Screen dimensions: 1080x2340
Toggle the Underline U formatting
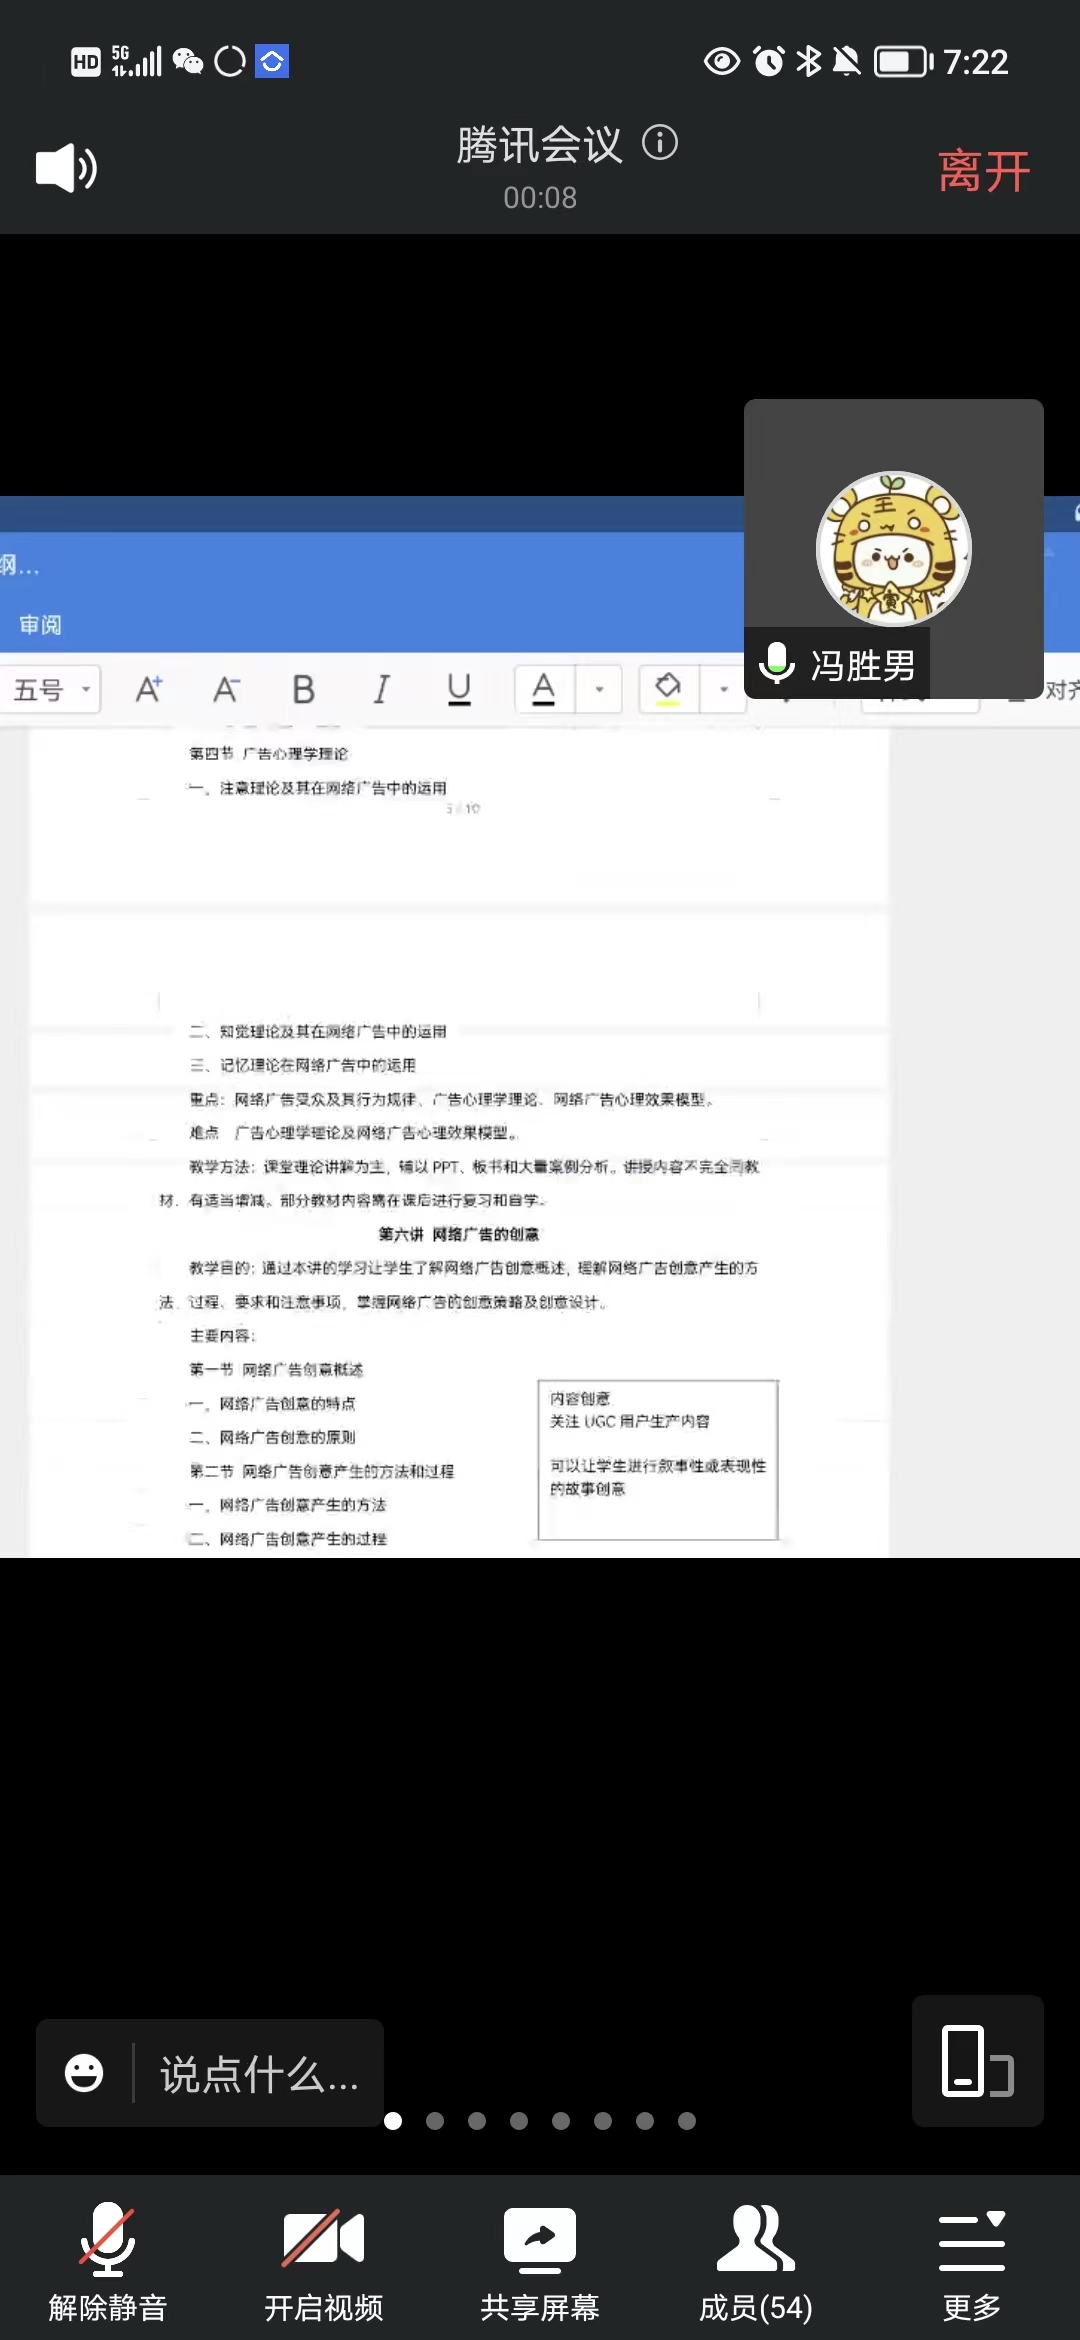click(x=459, y=689)
